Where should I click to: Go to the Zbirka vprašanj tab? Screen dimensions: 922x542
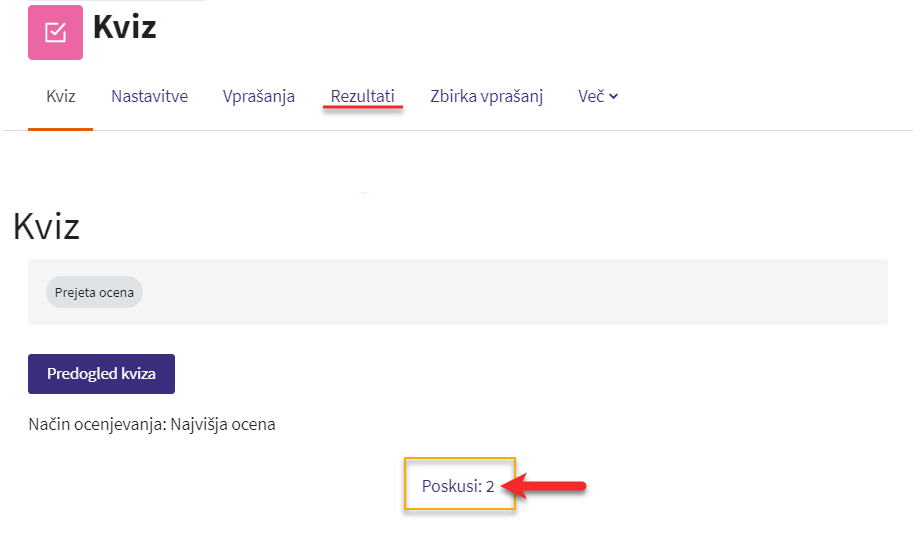tap(486, 96)
